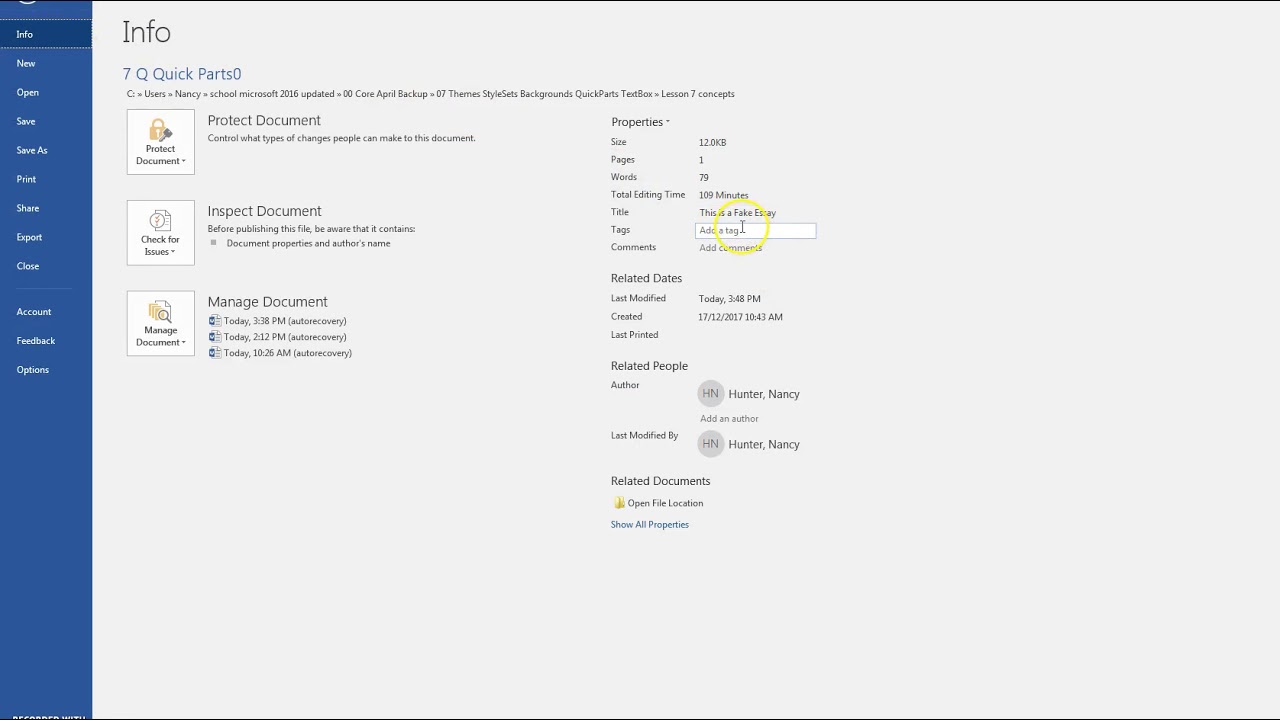Click the Word icon beside the 3:38 PM version
Screen dimensions: 1280x720
coord(214,321)
